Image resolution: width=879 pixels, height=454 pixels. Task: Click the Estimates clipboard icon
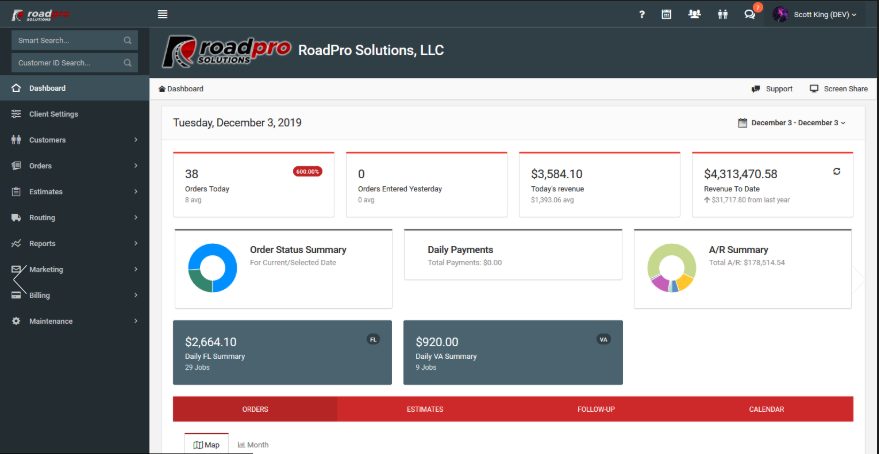(16, 192)
